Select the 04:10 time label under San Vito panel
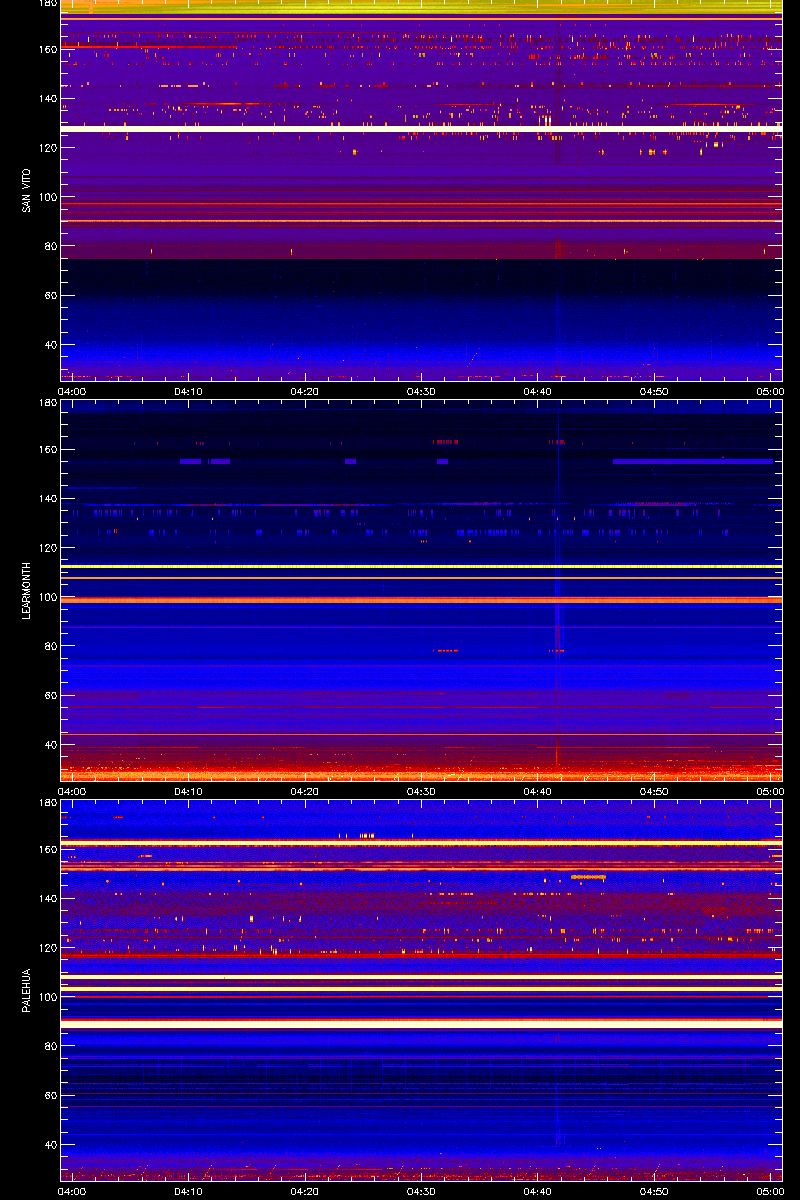The image size is (800, 1200). pyautogui.click(x=189, y=391)
